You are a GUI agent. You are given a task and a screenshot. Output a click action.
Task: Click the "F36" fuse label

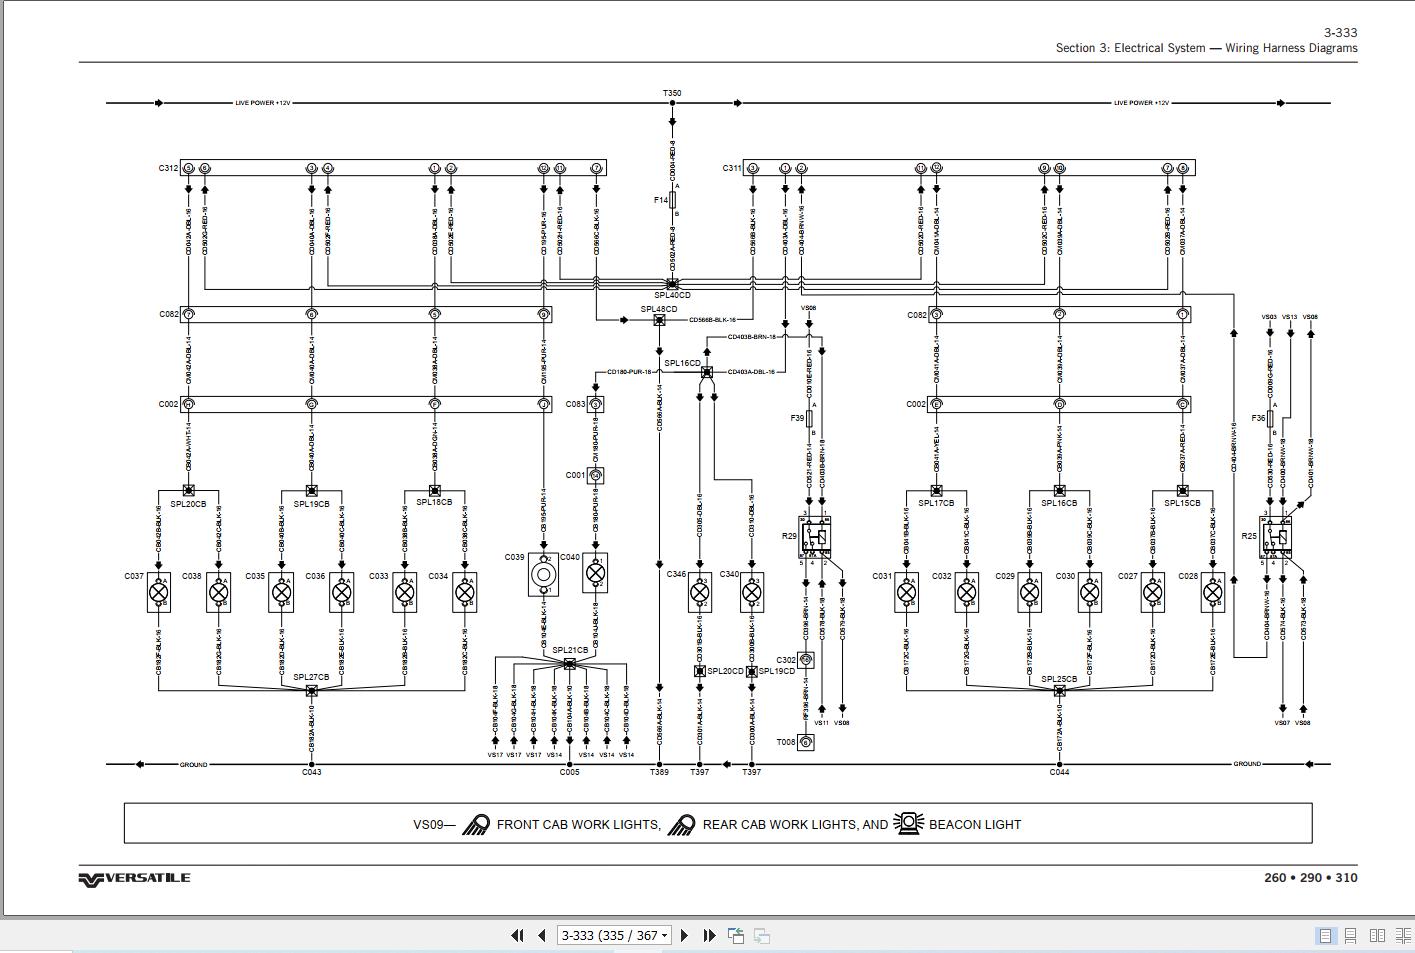1258,418
